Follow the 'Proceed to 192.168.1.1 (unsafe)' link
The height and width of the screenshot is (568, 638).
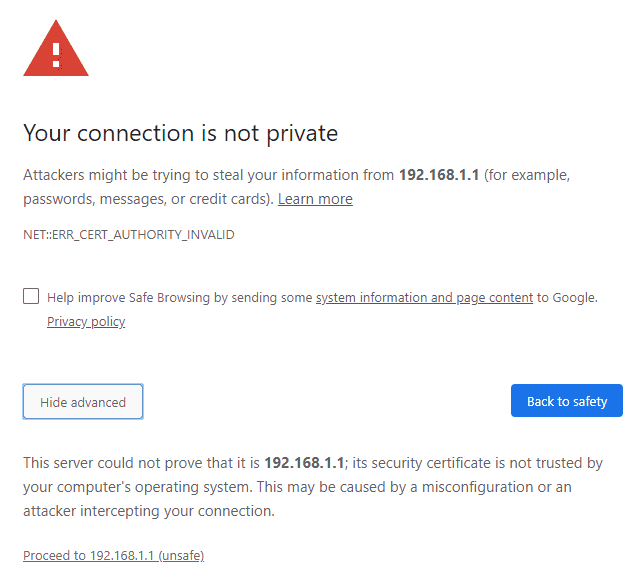pos(114,555)
